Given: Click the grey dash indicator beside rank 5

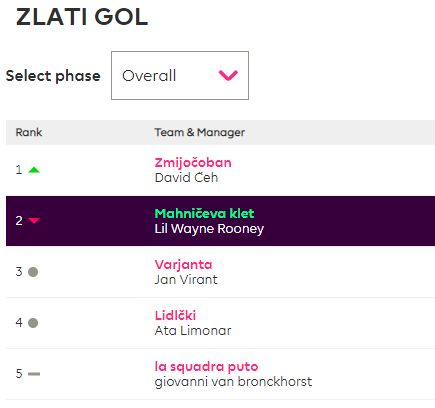Looking at the screenshot, I should pyautogui.click(x=34, y=374).
